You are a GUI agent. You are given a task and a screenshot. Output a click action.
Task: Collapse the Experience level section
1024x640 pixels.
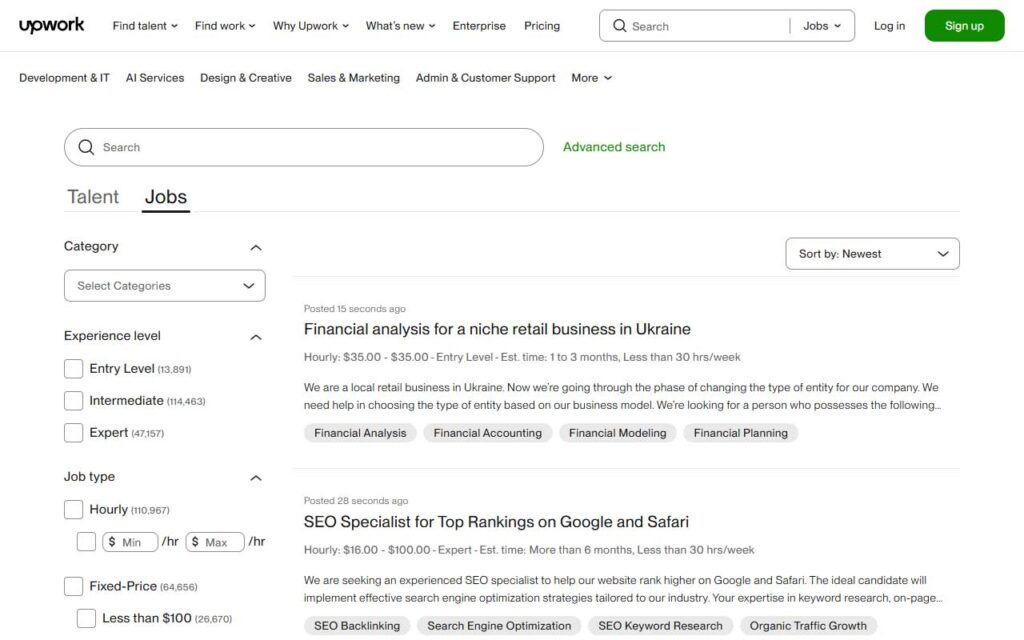[x=256, y=337]
